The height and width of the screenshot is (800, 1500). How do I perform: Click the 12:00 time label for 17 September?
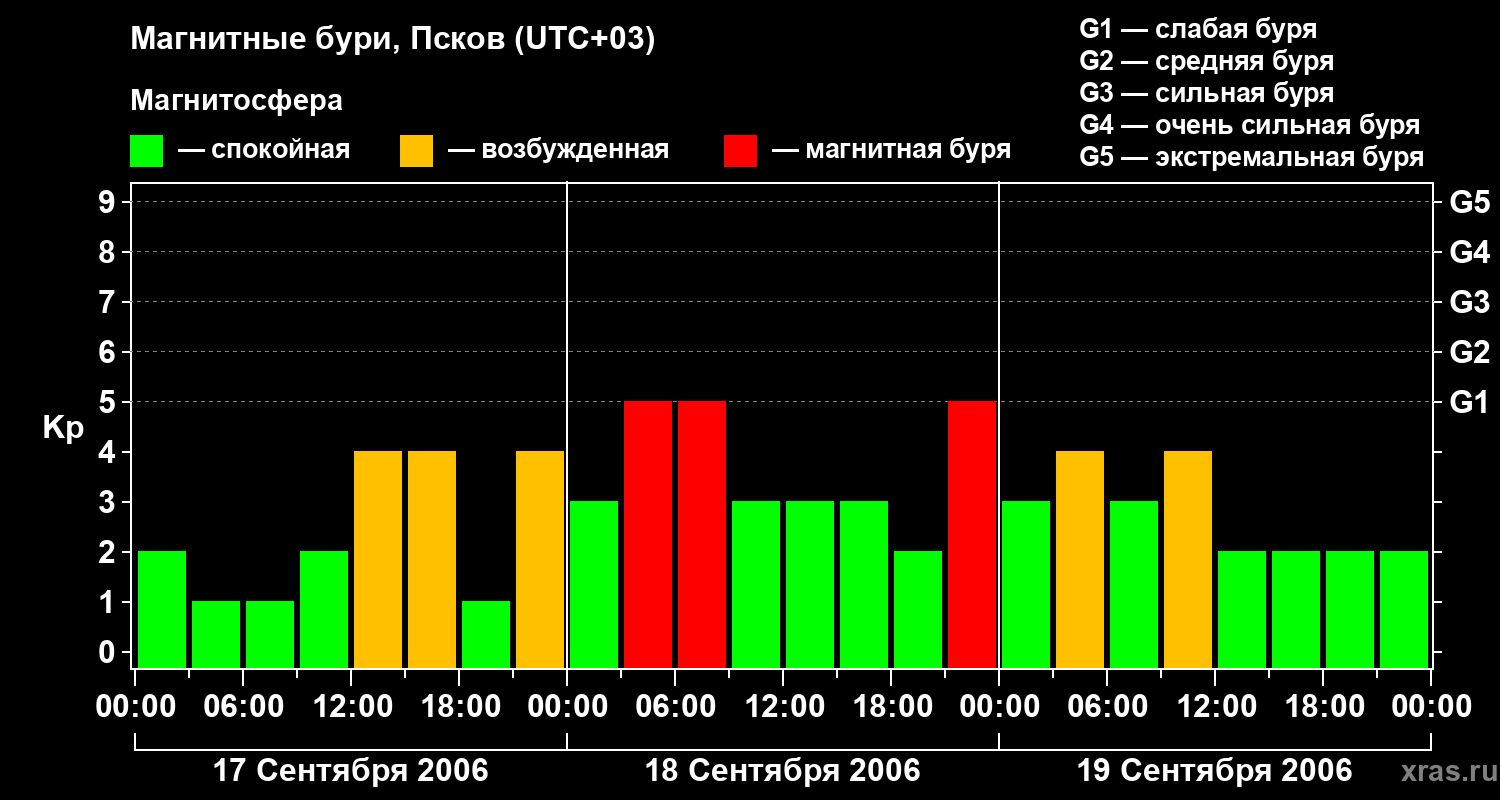[351, 707]
